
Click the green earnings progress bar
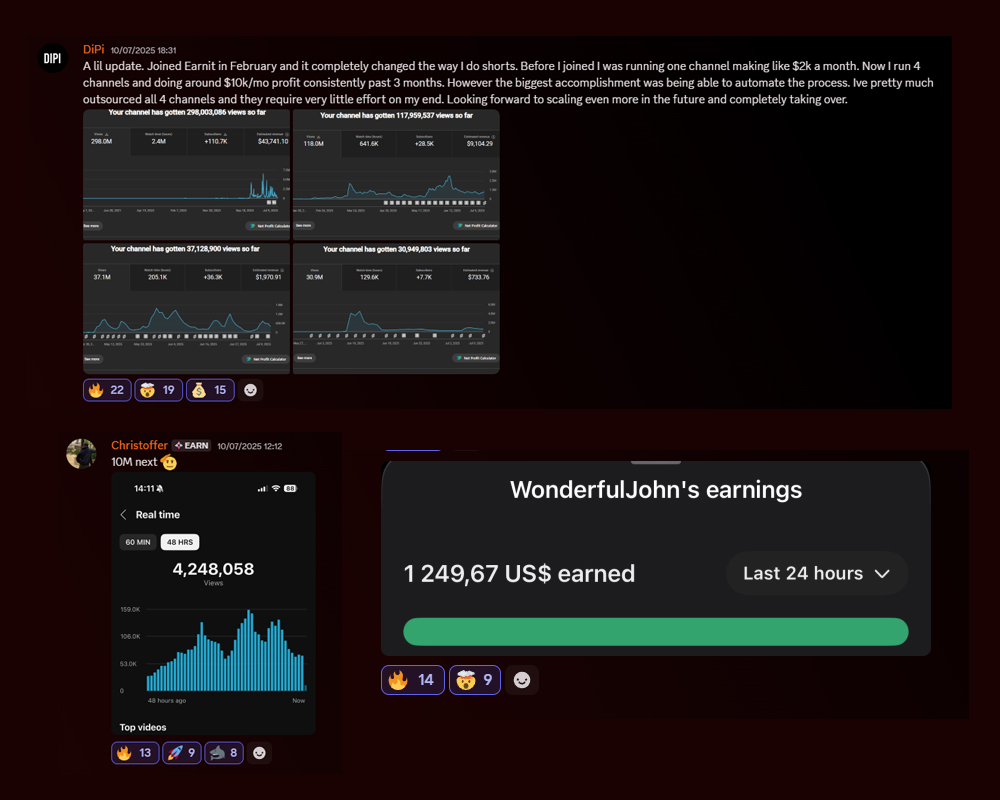click(655, 632)
